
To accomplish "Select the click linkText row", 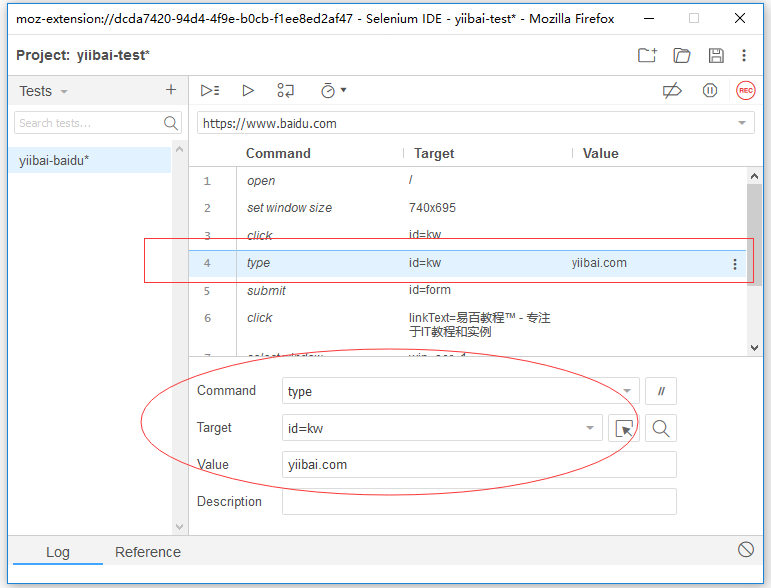I will 467,324.
